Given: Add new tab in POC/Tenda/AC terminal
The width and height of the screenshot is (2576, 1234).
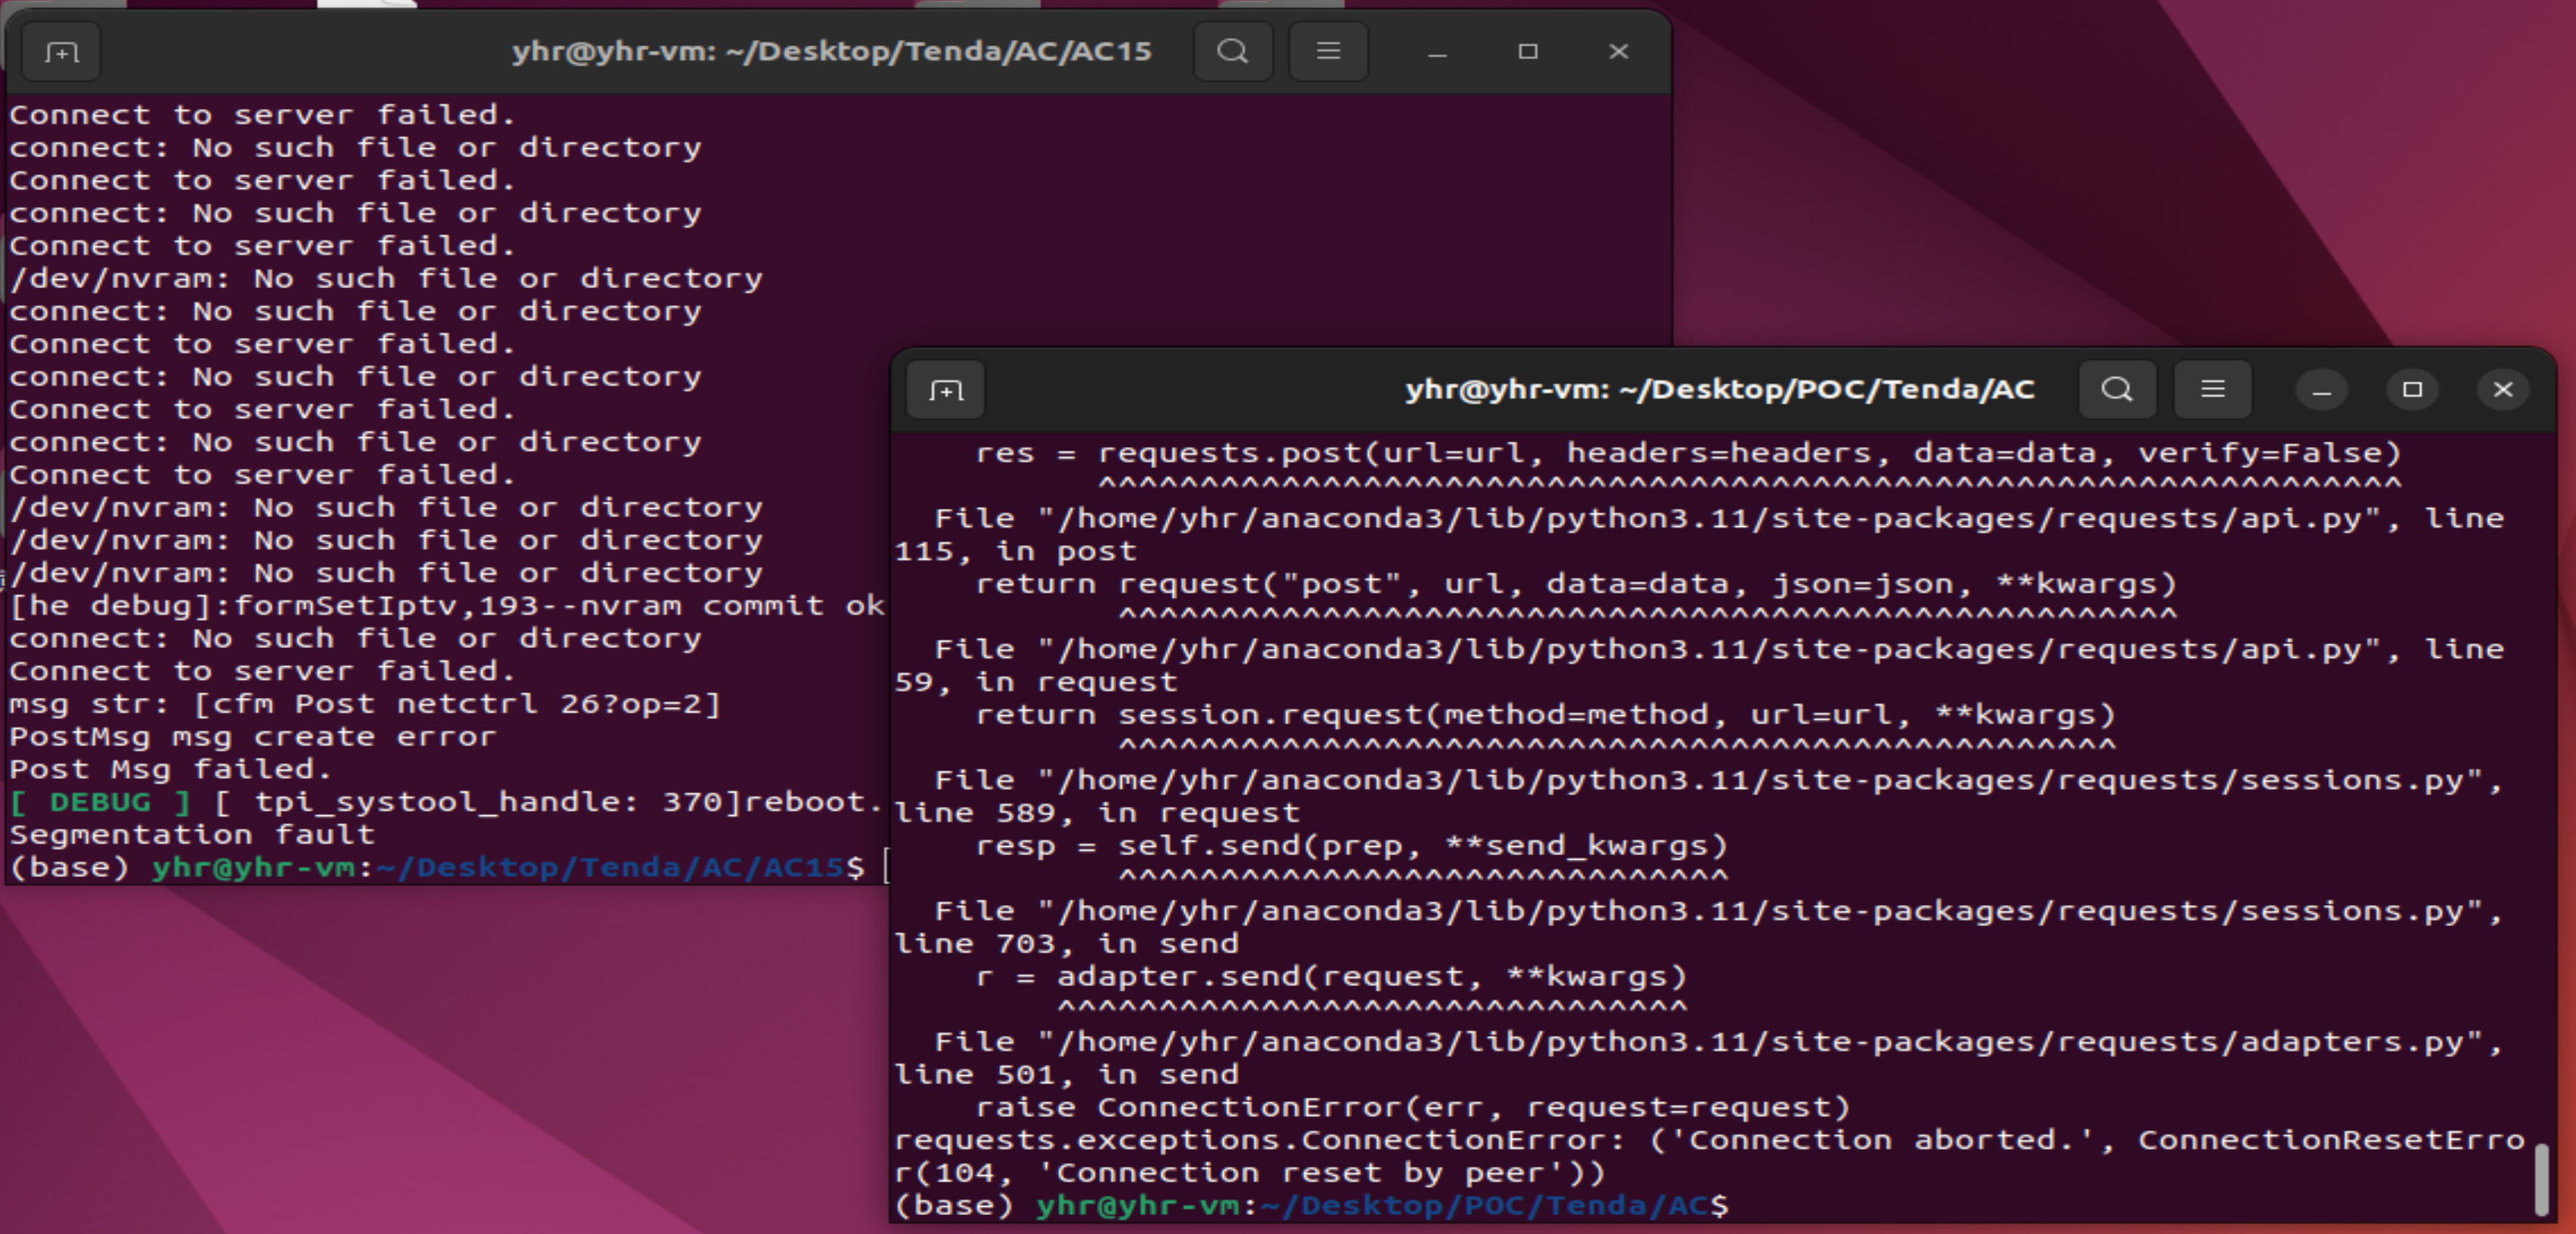Looking at the screenshot, I should [x=945, y=390].
